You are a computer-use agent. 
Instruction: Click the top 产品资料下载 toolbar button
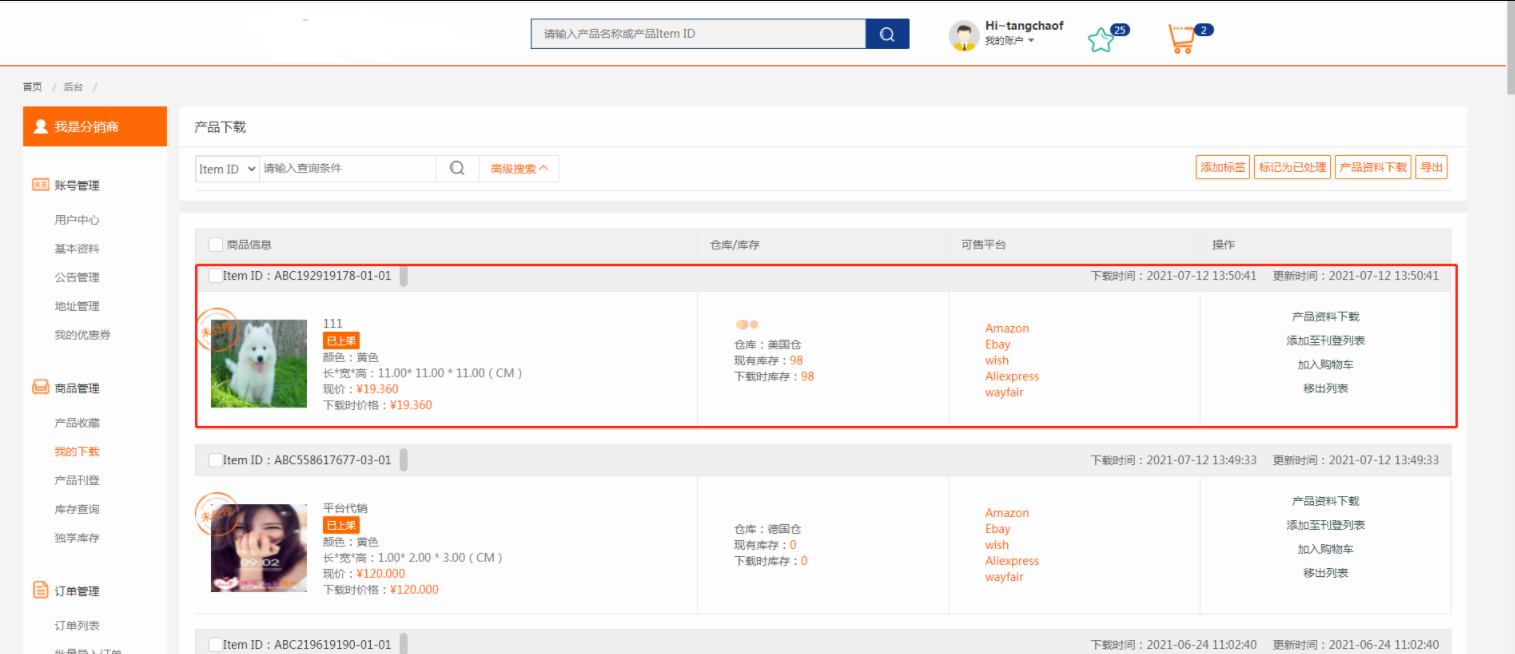point(1373,167)
